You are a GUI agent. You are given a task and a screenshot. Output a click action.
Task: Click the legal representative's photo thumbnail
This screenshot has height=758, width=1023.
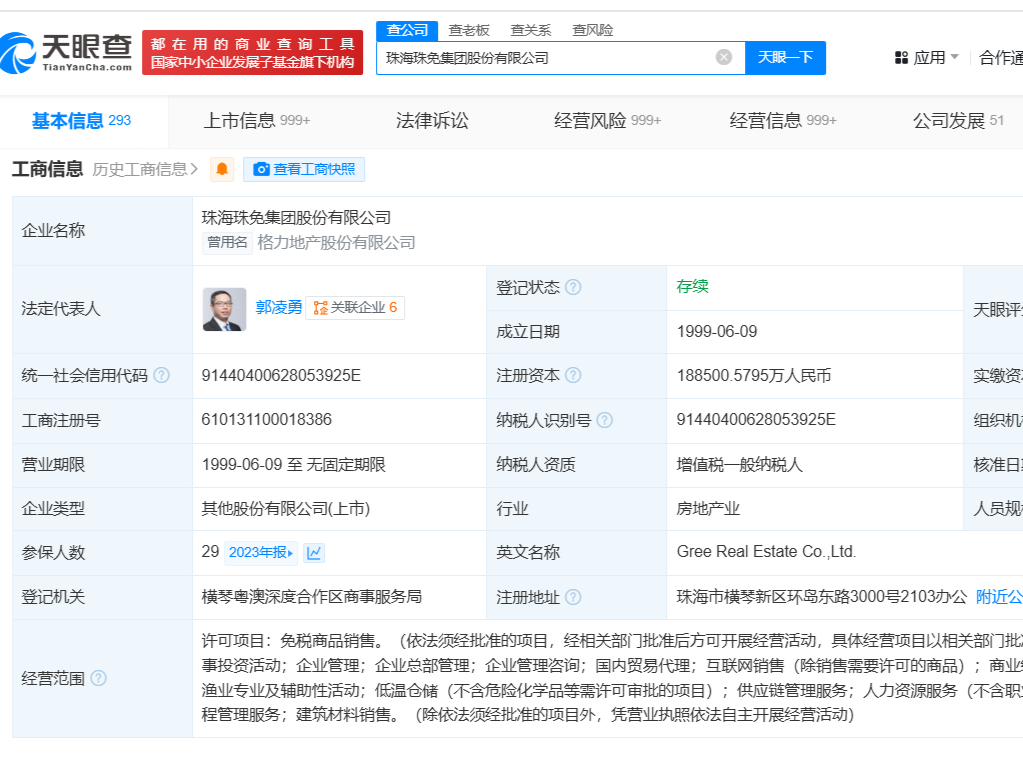[x=224, y=309]
